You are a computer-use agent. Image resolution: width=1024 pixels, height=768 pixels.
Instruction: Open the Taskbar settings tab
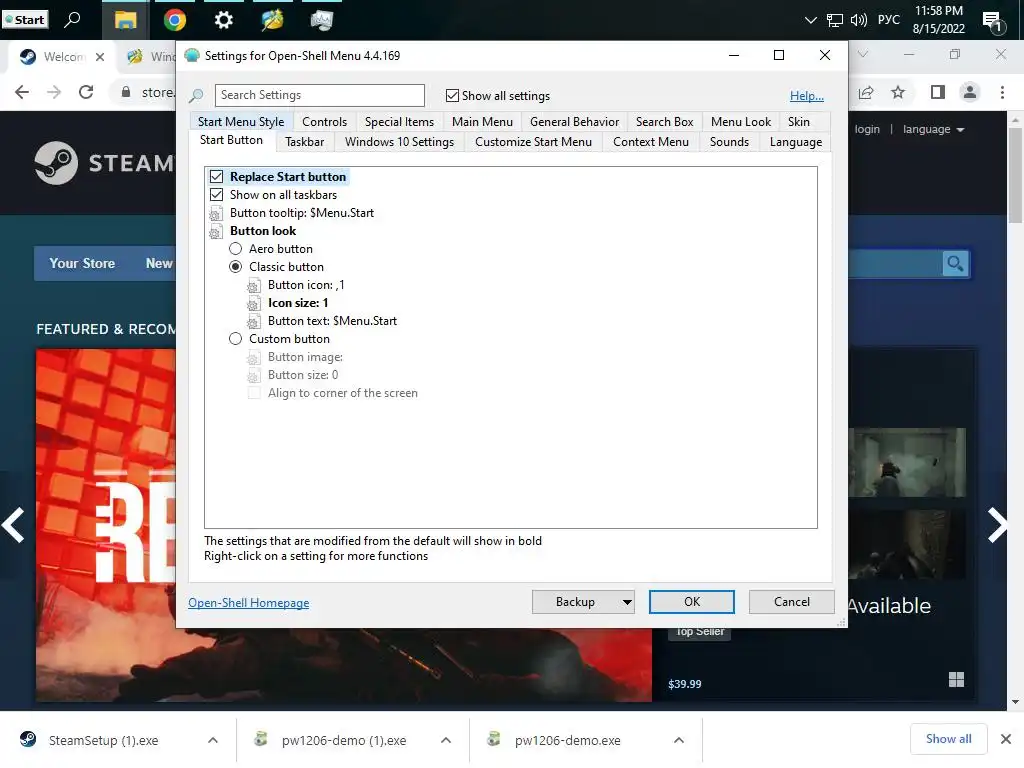pyautogui.click(x=304, y=142)
